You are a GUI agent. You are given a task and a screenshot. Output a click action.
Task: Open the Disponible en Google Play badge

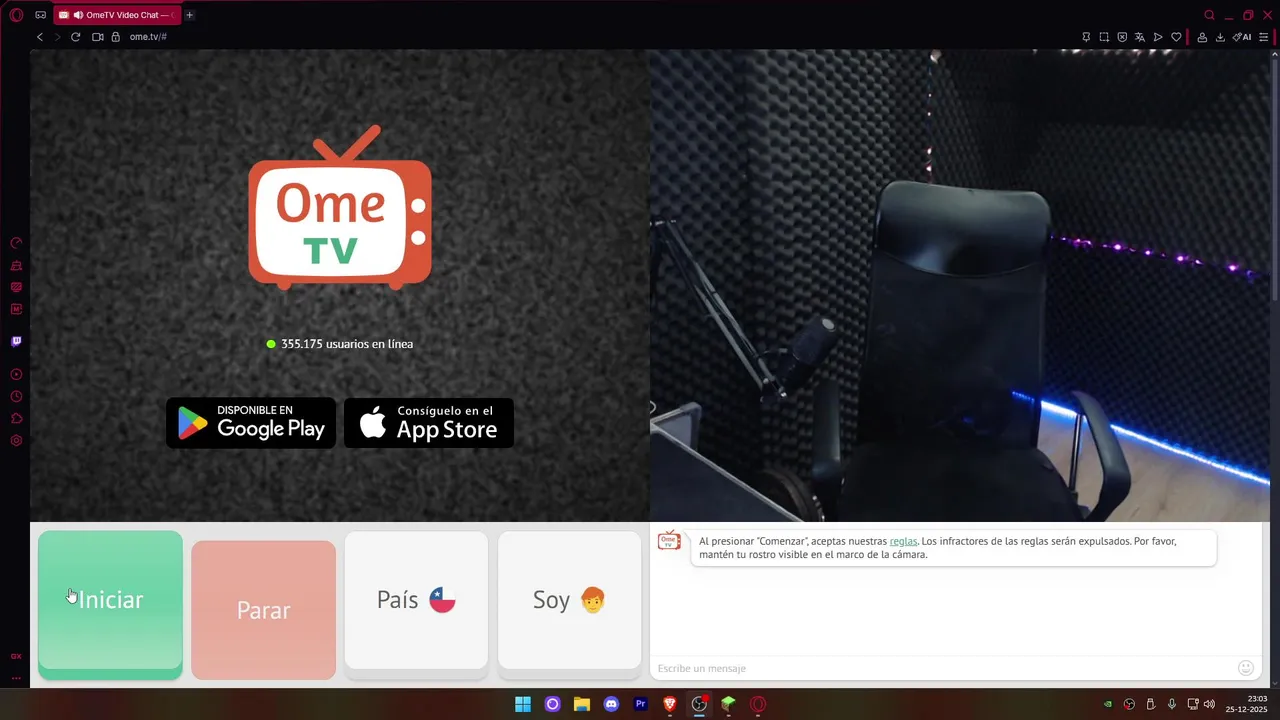point(251,423)
